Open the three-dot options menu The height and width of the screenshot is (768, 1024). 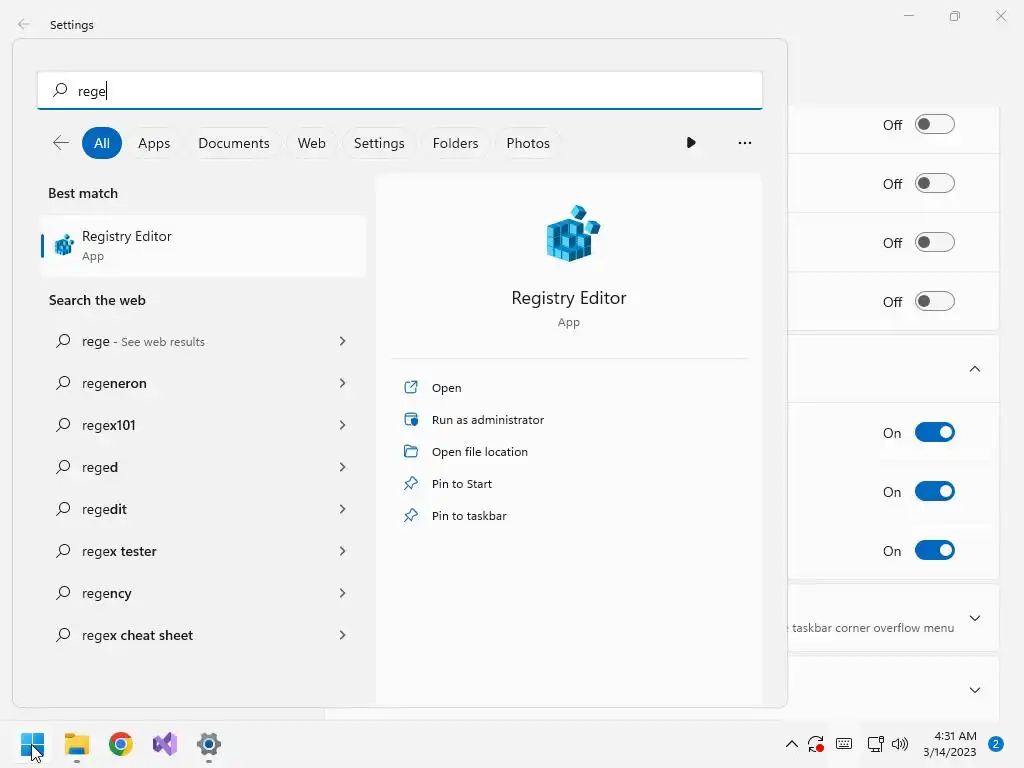tap(744, 142)
